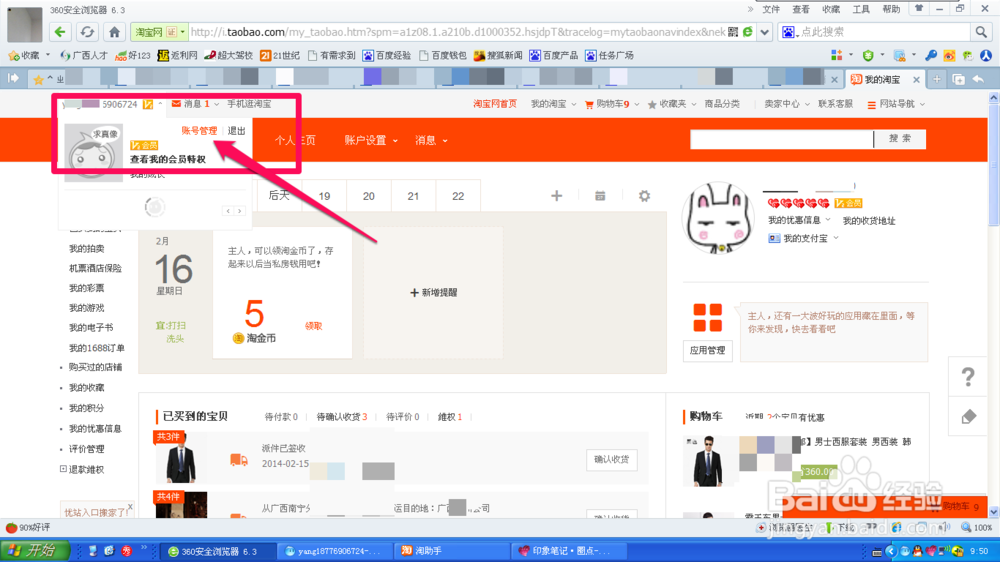This screenshot has height=562, width=1000.
Task: Open 联系客服 link
Action: 835,104
